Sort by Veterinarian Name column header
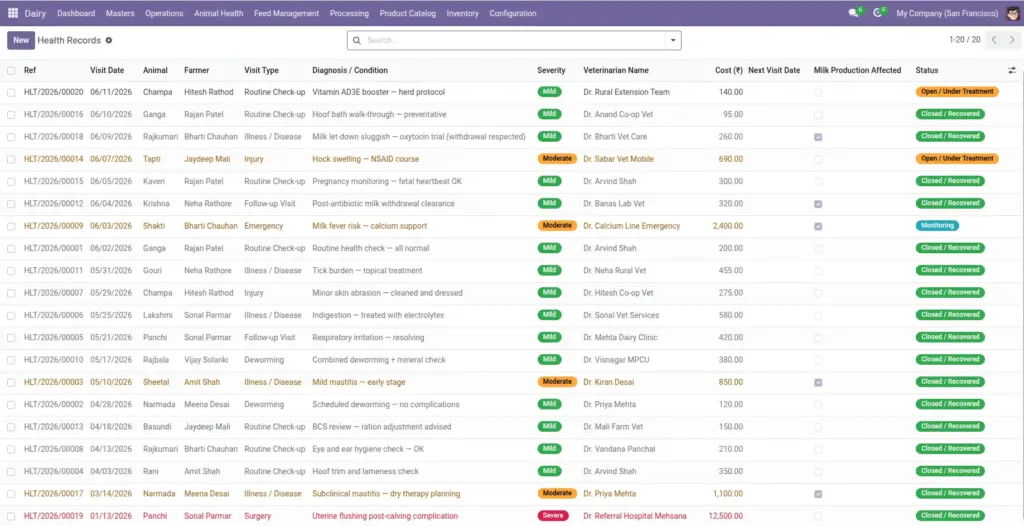Screen dimensions: 1024x526 (616, 71)
